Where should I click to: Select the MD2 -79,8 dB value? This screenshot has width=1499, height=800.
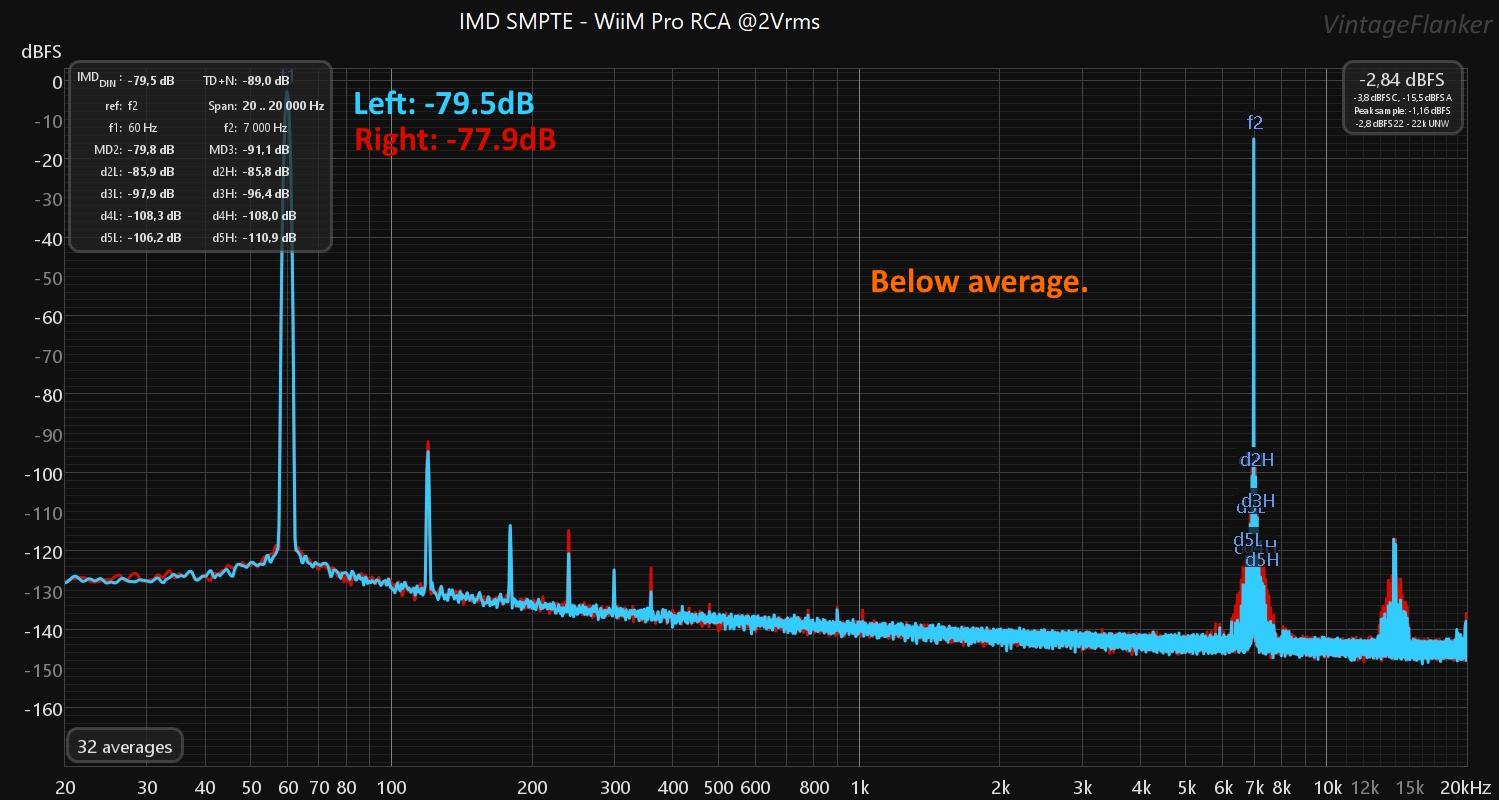coord(151,150)
